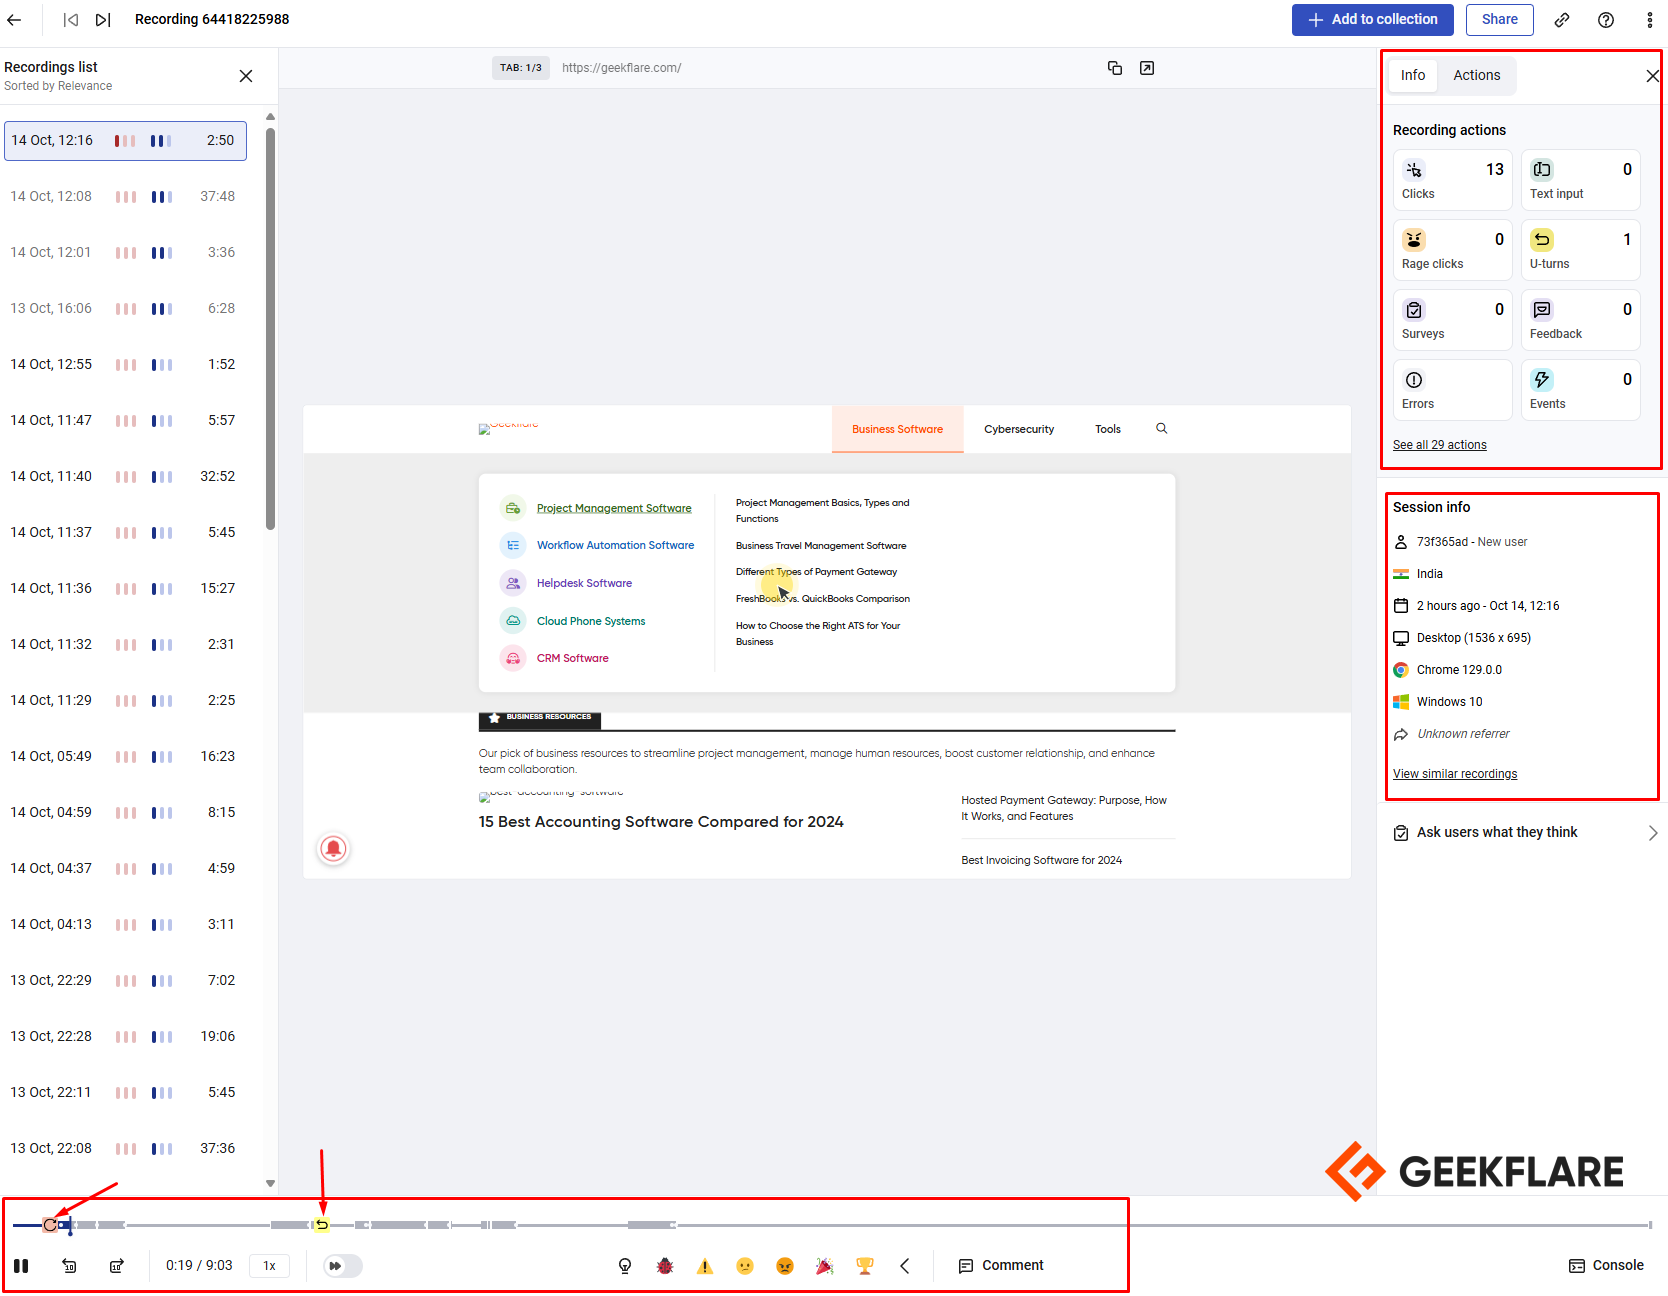
Task: Click the recordings list scrollbar
Action: coord(270,328)
